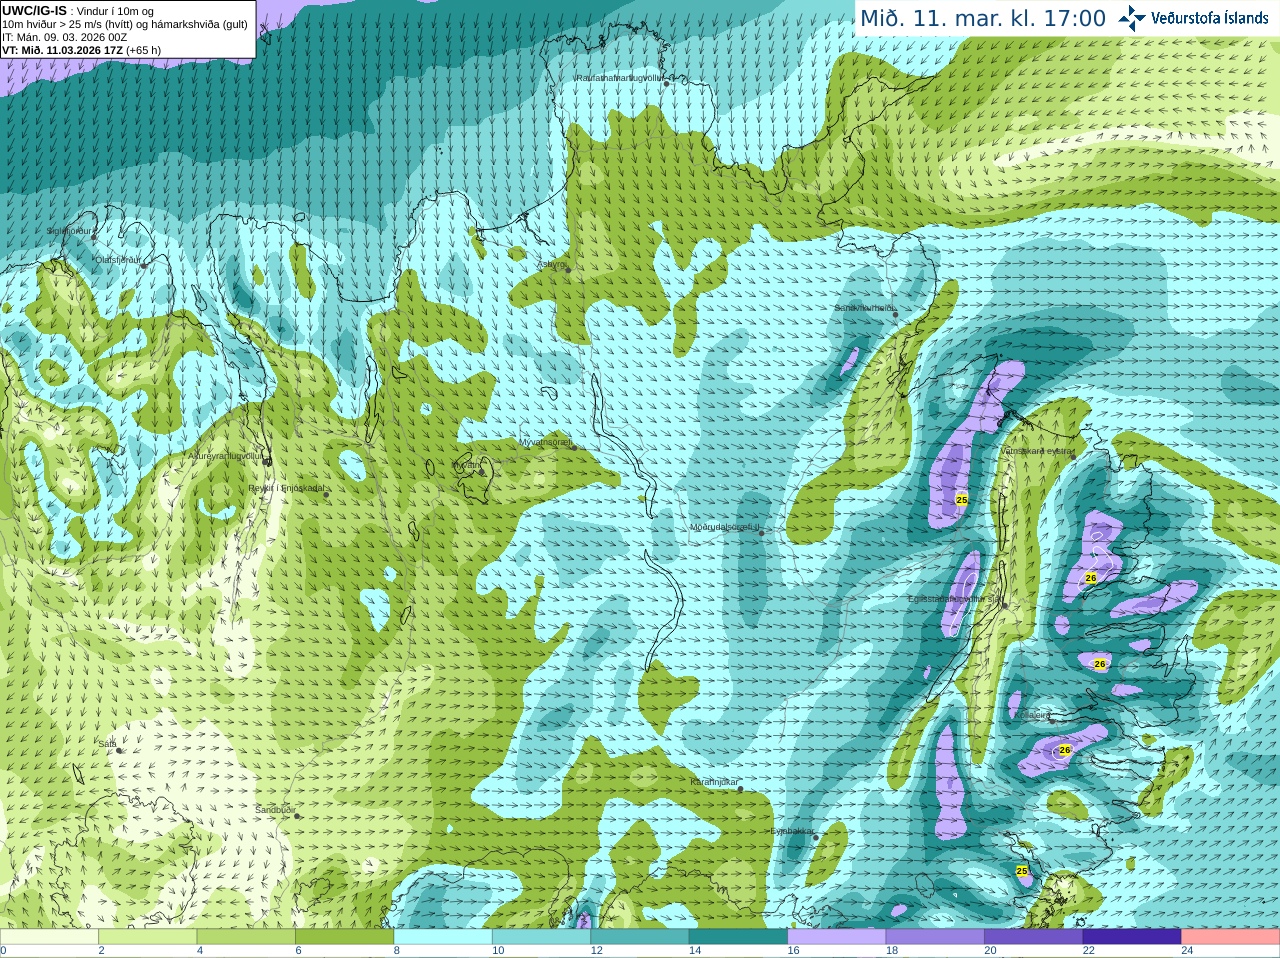Click the yellow 25 gust marker southeast of Eyjabakkar
Viewport: 1280px width, 958px height.
tap(1022, 872)
